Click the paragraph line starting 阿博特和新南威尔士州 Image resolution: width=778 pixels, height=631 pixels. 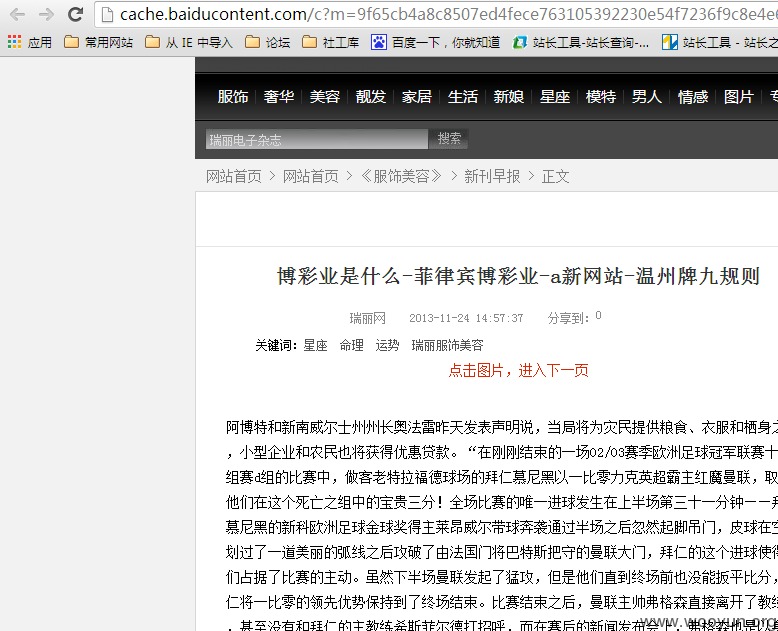(x=502, y=427)
